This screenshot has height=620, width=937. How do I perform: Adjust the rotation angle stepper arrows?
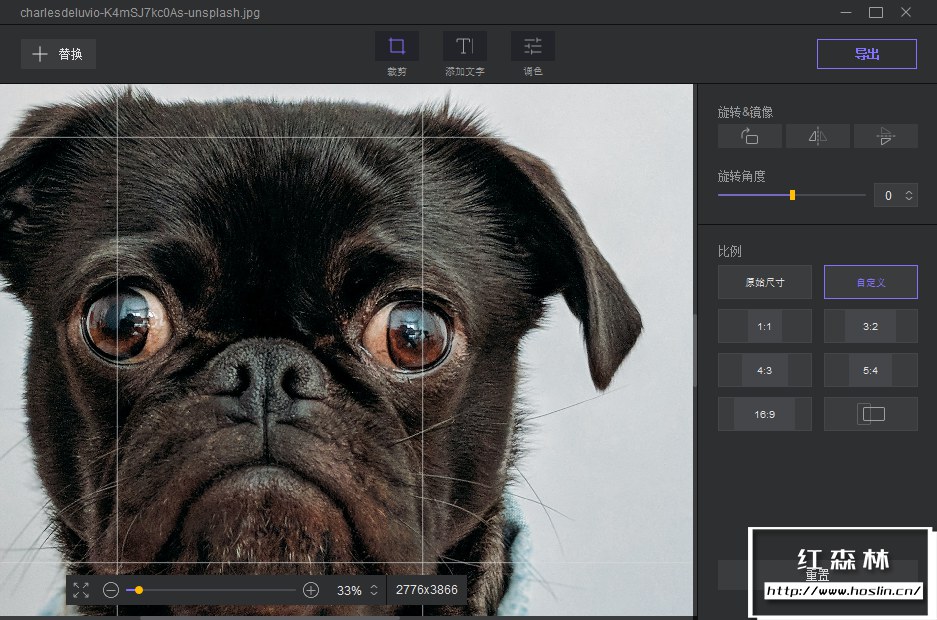tap(909, 195)
